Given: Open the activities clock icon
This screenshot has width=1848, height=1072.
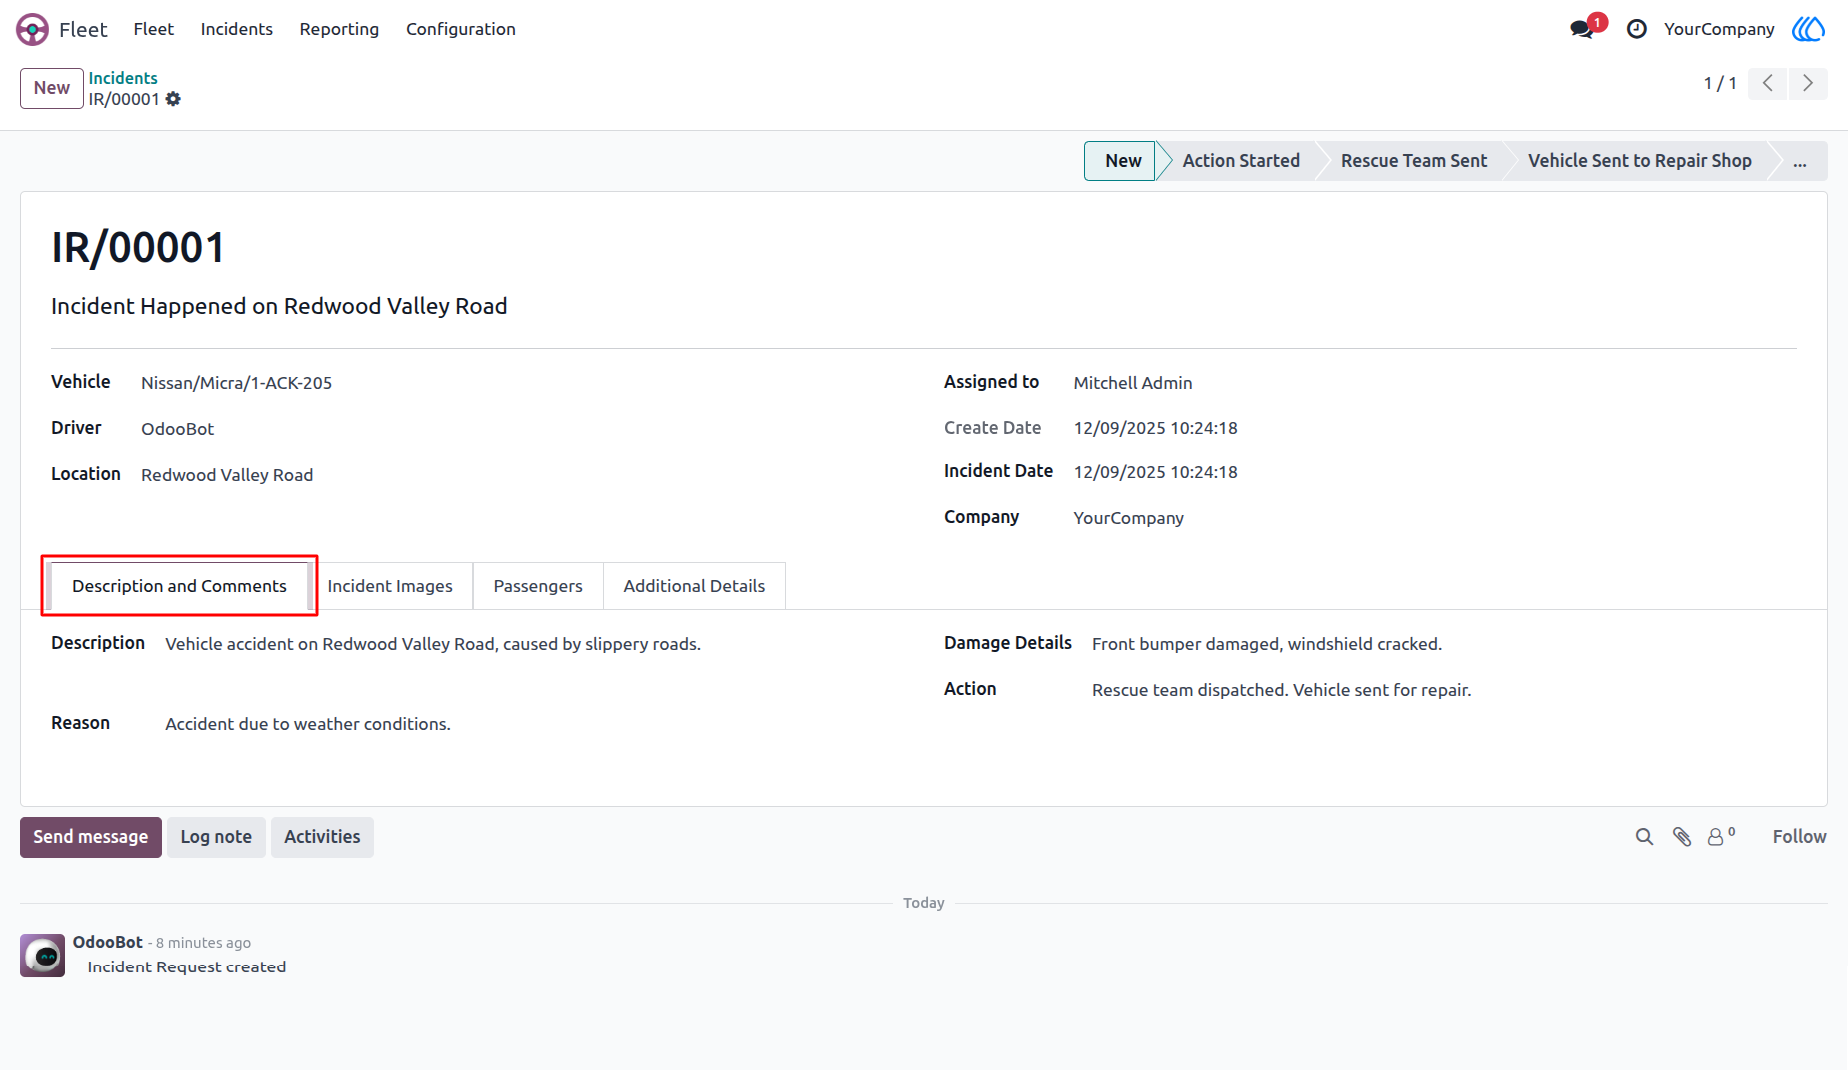Looking at the screenshot, I should tap(1637, 29).
